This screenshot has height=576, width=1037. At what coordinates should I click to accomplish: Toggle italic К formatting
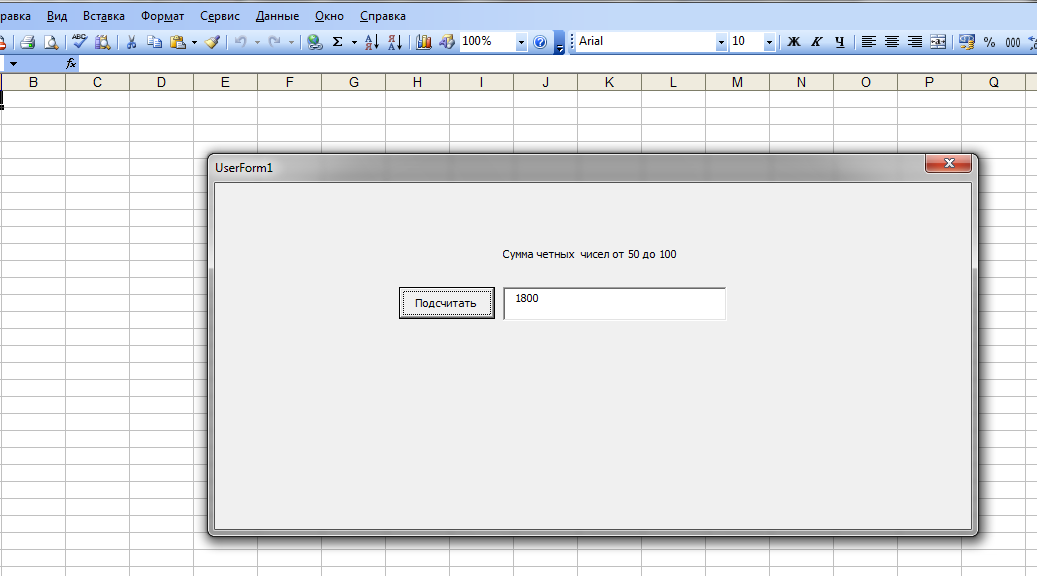(817, 42)
